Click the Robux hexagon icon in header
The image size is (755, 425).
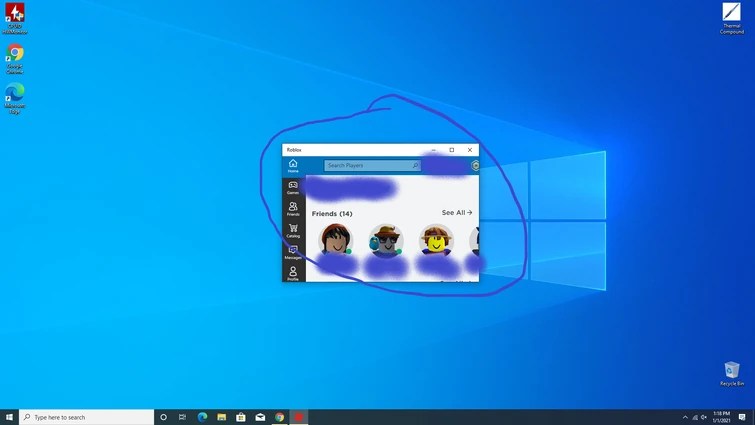tap(475, 166)
